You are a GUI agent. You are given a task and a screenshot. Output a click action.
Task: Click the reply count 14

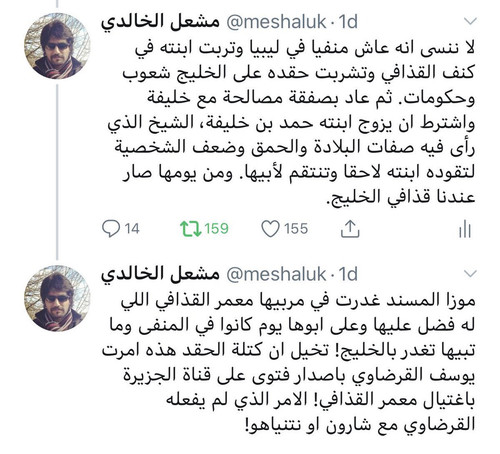point(132,229)
